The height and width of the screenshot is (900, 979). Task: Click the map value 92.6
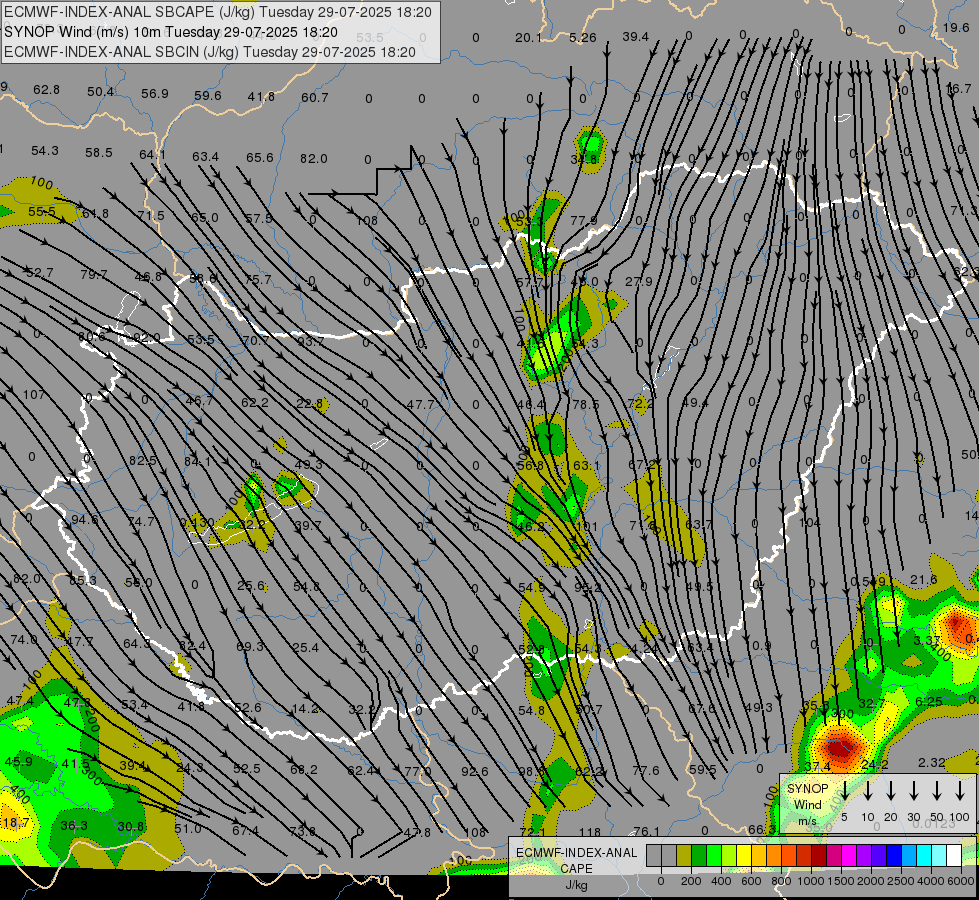pyautogui.click(x=475, y=771)
